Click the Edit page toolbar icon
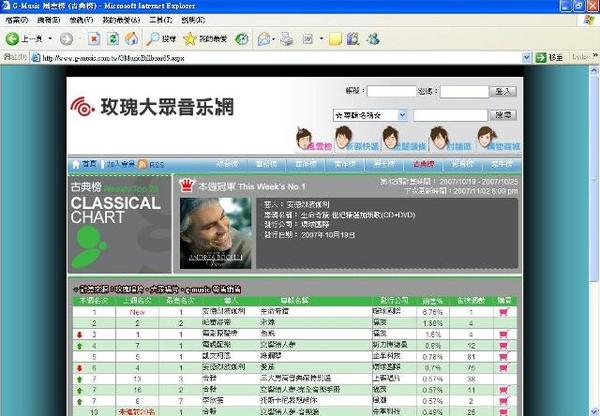The width and height of the screenshot is (600, 416). (308, 39)
